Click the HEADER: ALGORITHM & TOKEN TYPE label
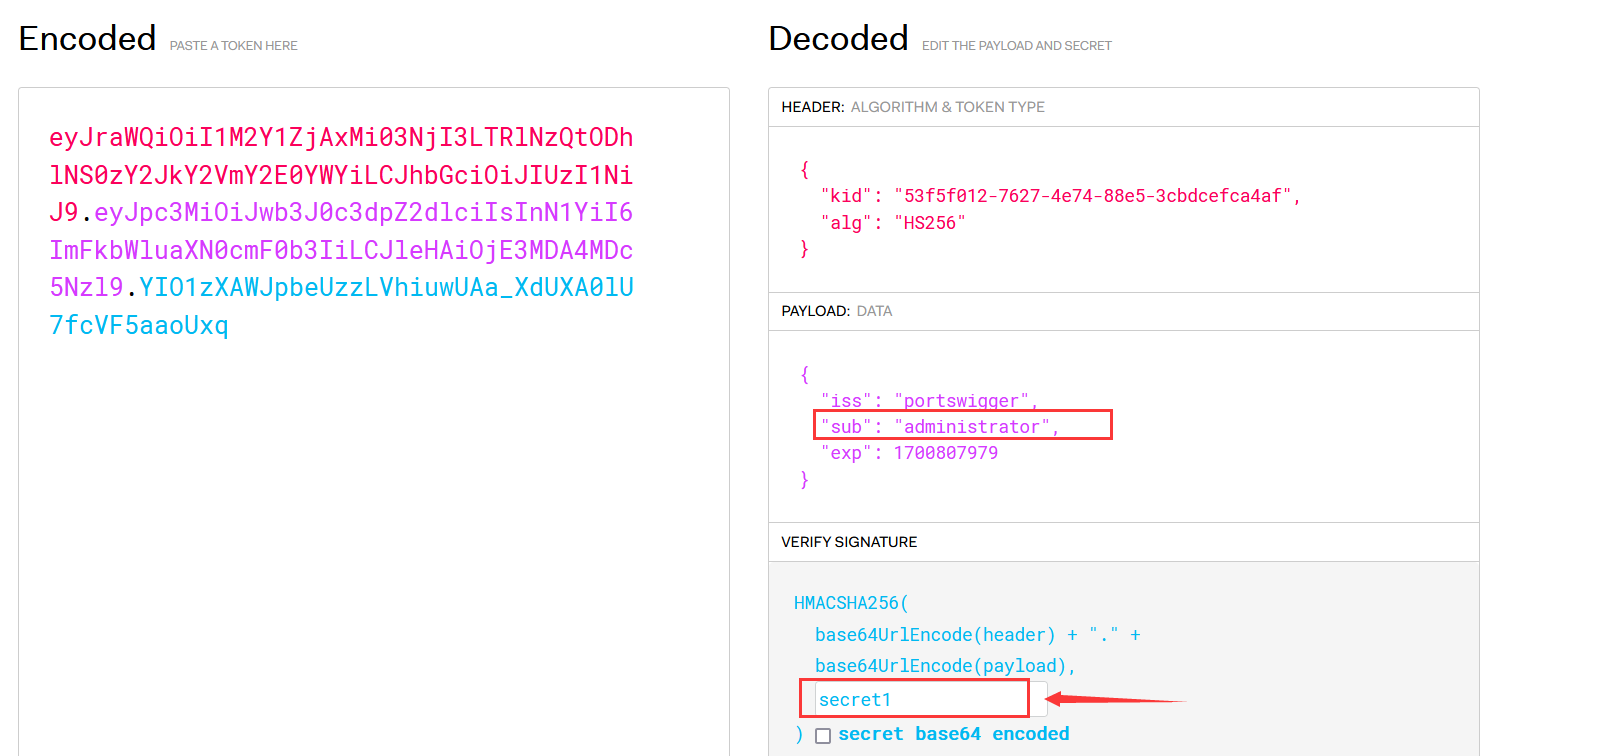This screenshot has height=756, width=1614. (x=913, y=107)
